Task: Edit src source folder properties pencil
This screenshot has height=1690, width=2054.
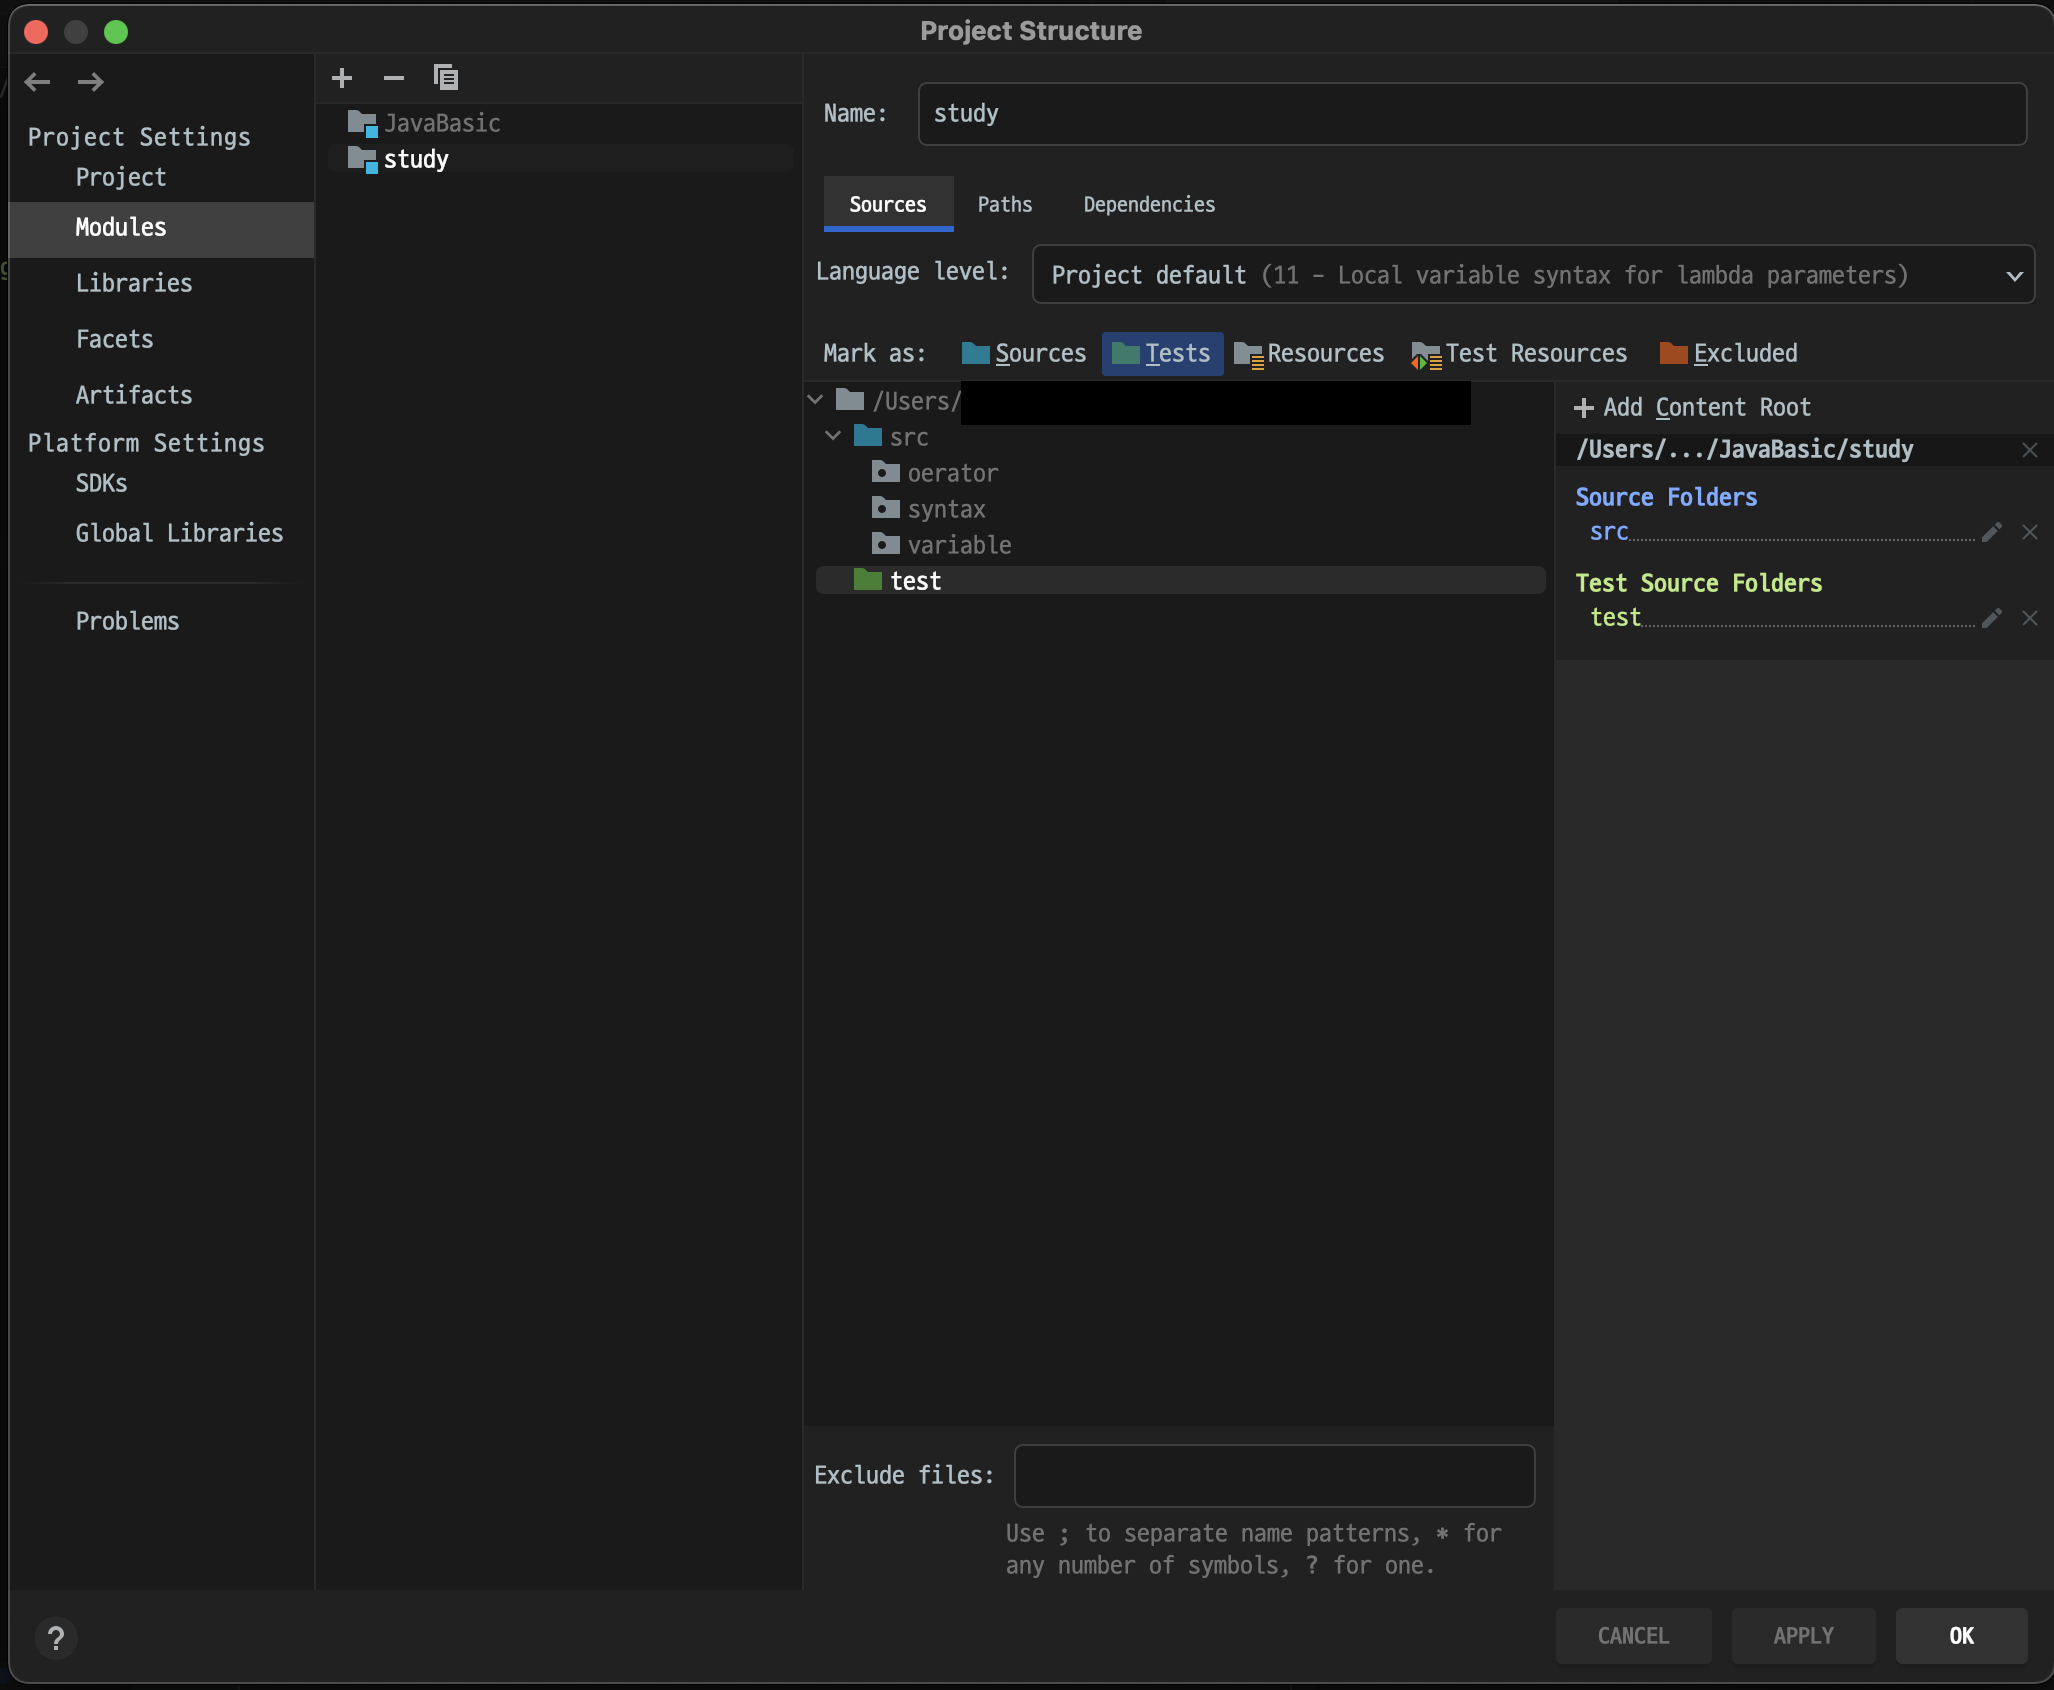Action: tap(1991, 532)
